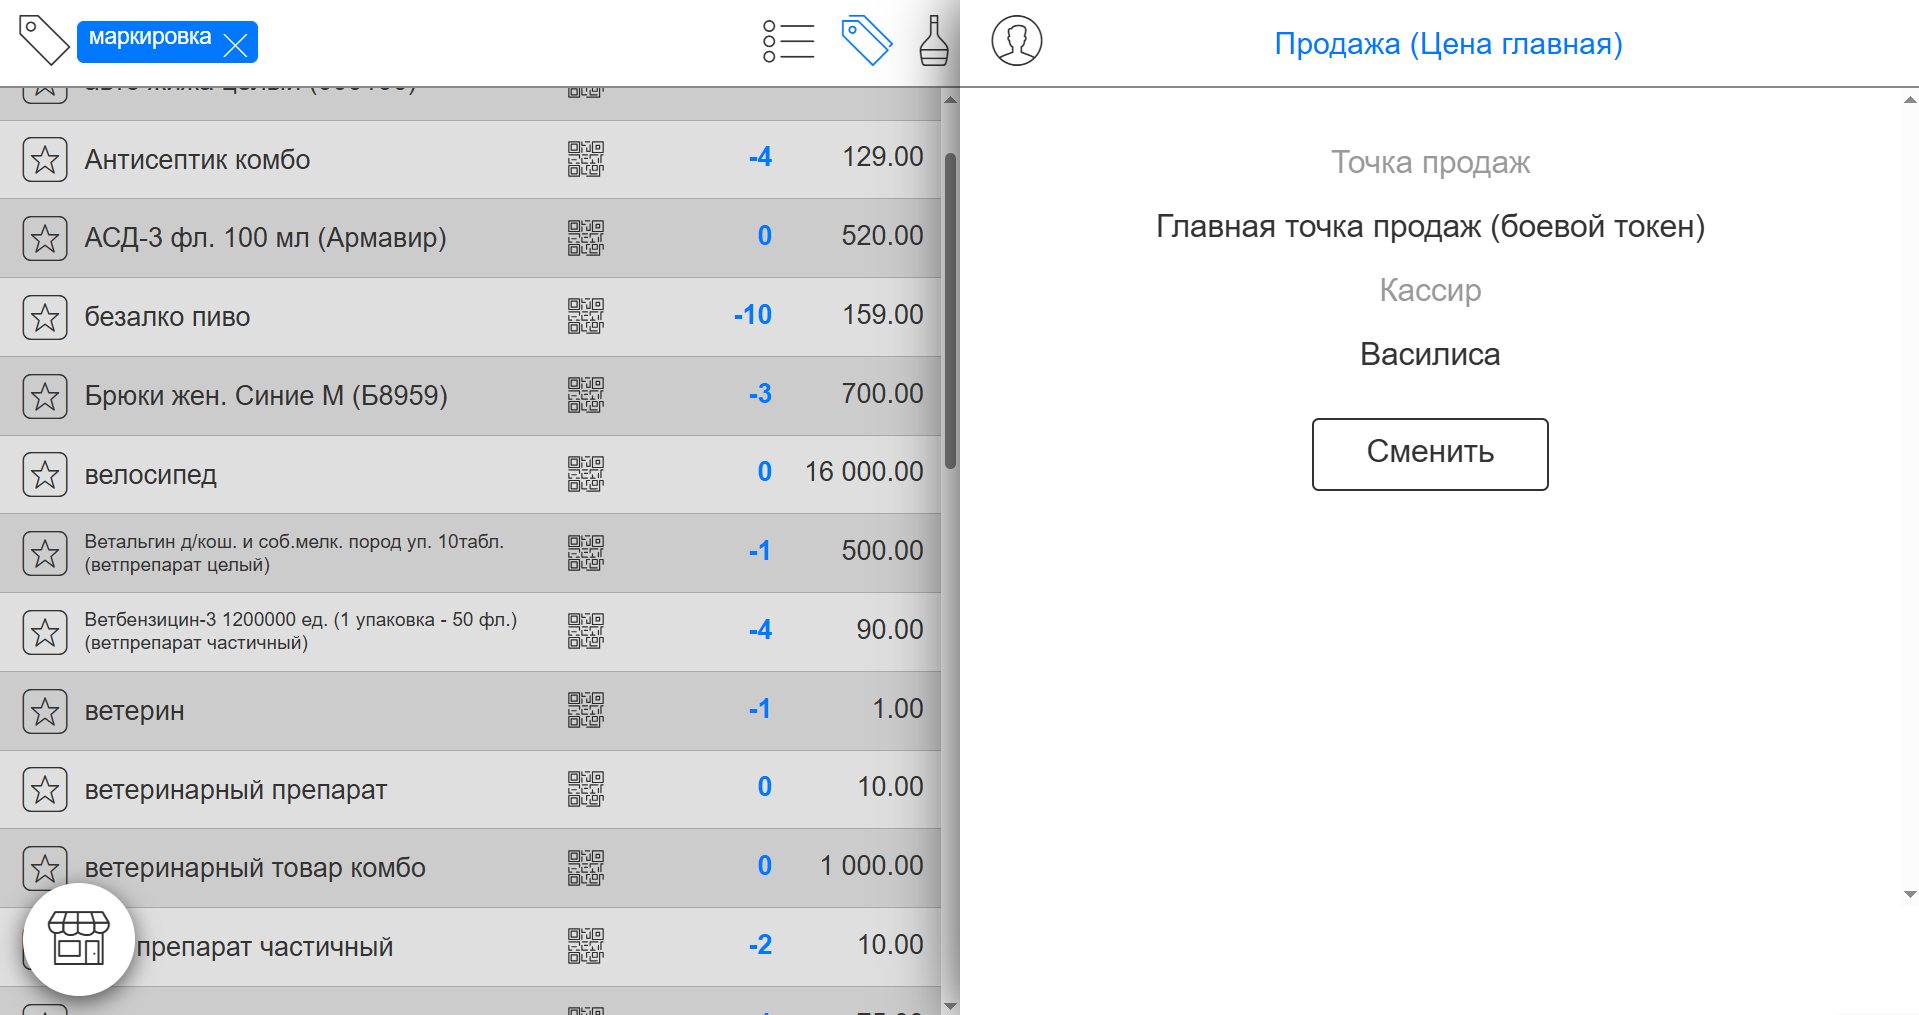
Task: Select the ветерин product
Action: coord(134,711)
